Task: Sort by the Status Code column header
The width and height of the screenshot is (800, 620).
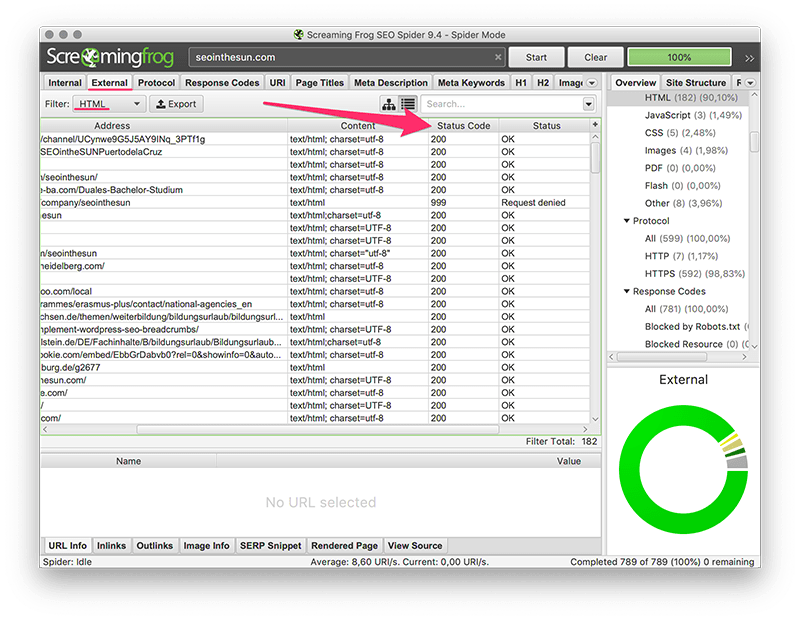Action: tap(463, 126)
